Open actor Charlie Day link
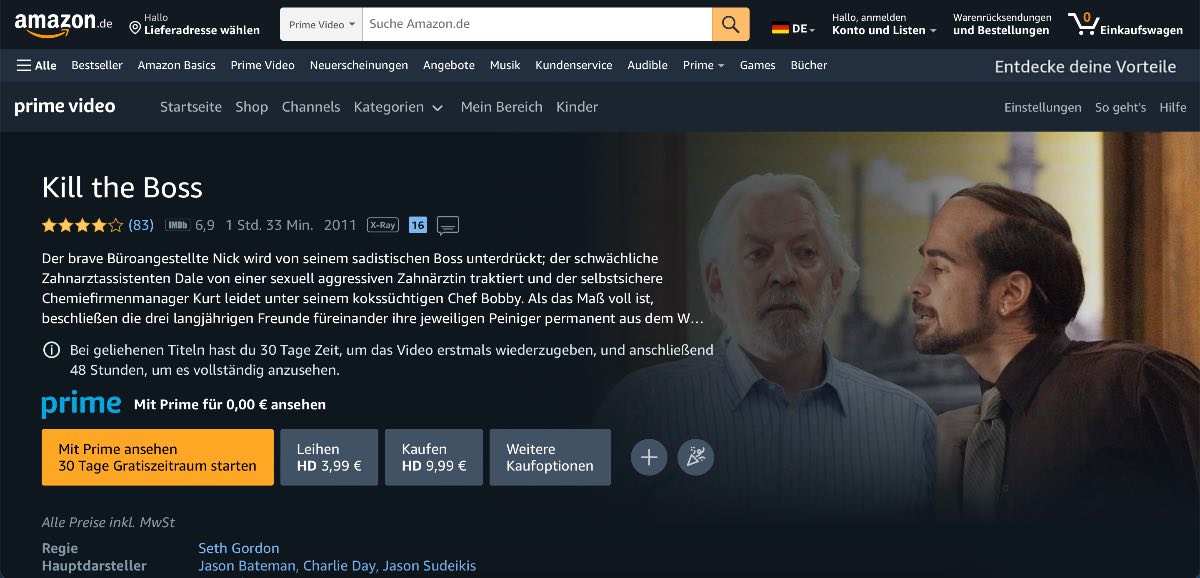The image size is (1200, 578). pyautogui.click(x=339, y=566)
